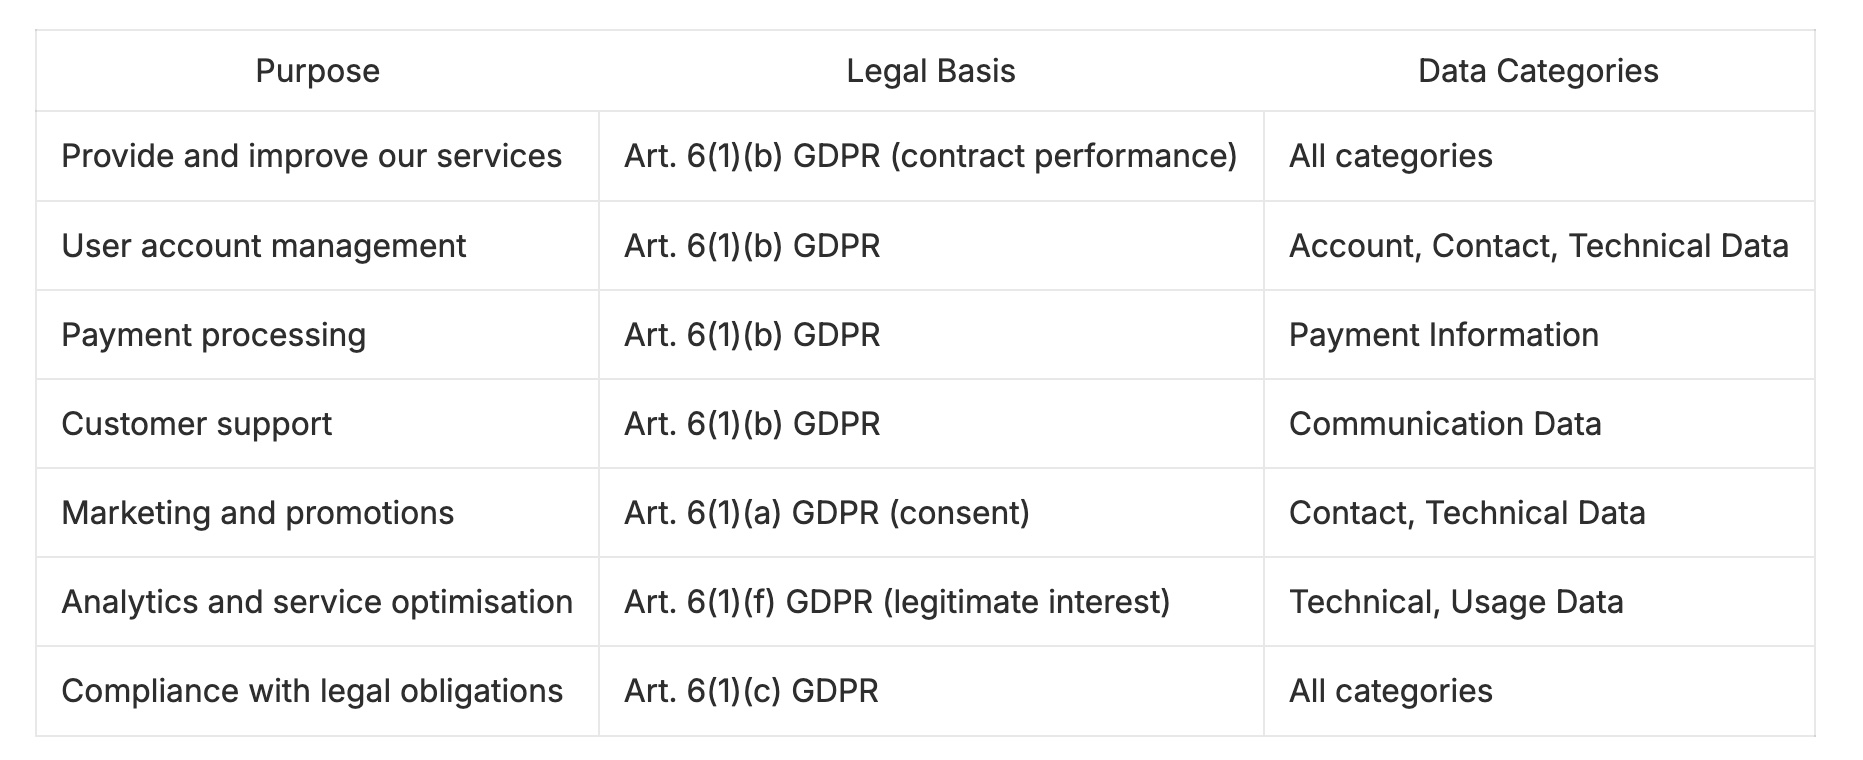Click the 'contract performance' legal basis cell

click(930, 156)
